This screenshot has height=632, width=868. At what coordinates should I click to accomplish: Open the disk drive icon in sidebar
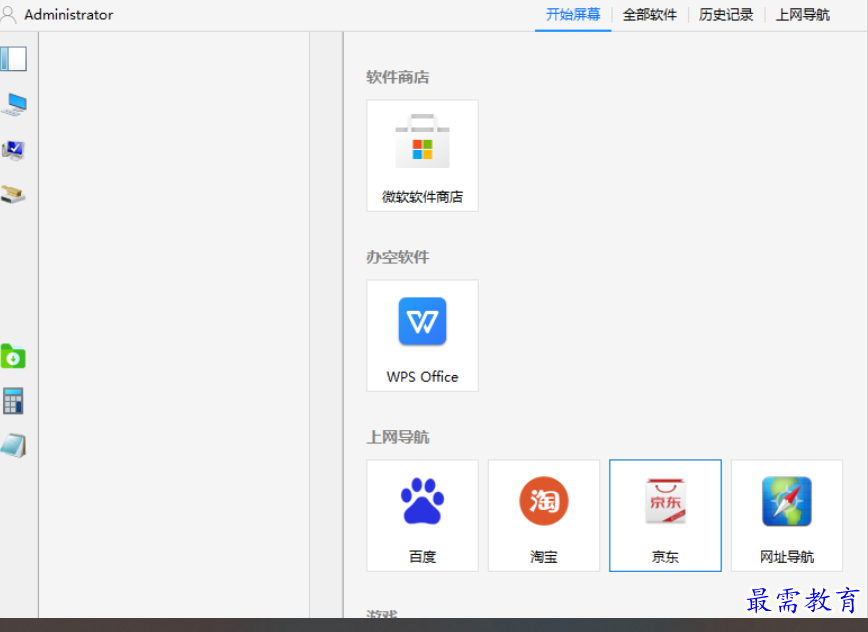13,194
